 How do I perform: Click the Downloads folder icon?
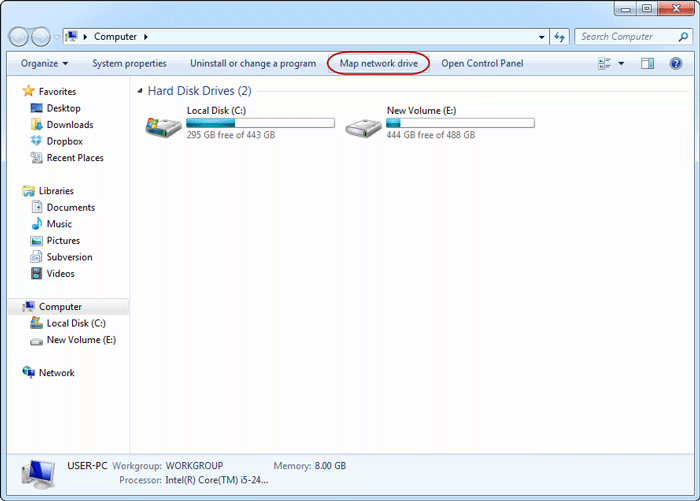click(x=37, y=124)
